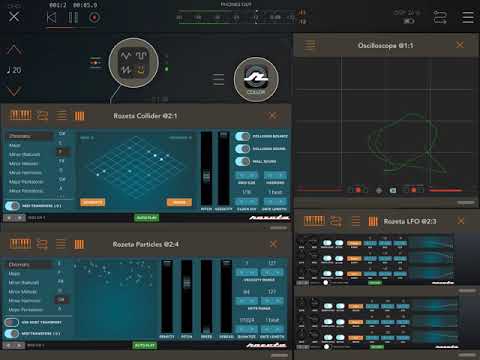Go to next preset in Collider footer
480x360 pixels.
(20, 218)
